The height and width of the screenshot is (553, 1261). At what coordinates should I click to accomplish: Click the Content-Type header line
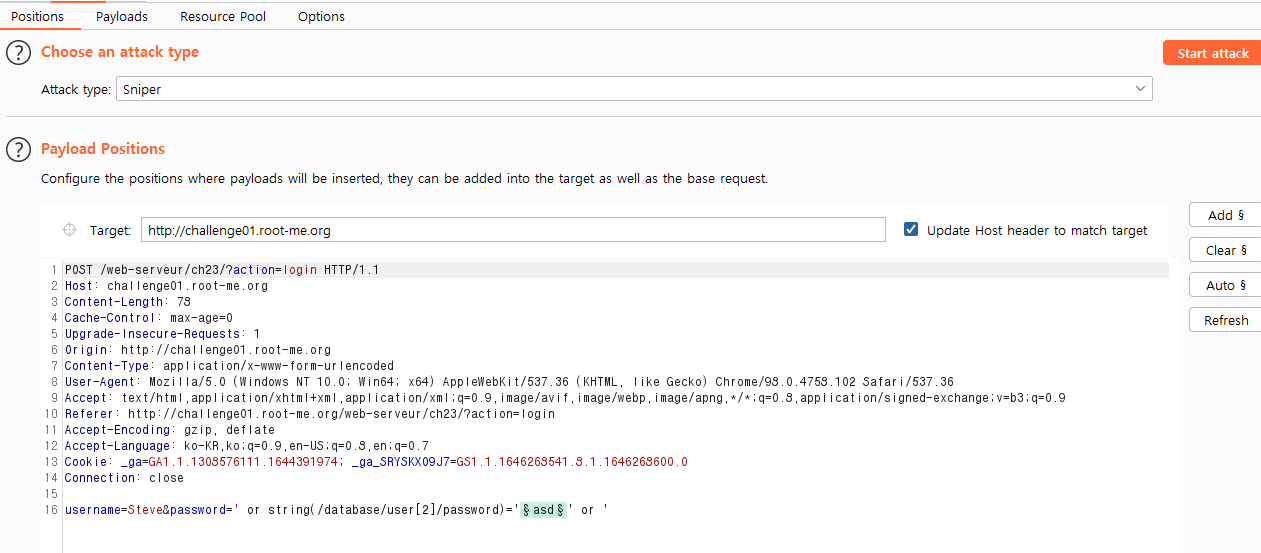[x=230, y=366]
